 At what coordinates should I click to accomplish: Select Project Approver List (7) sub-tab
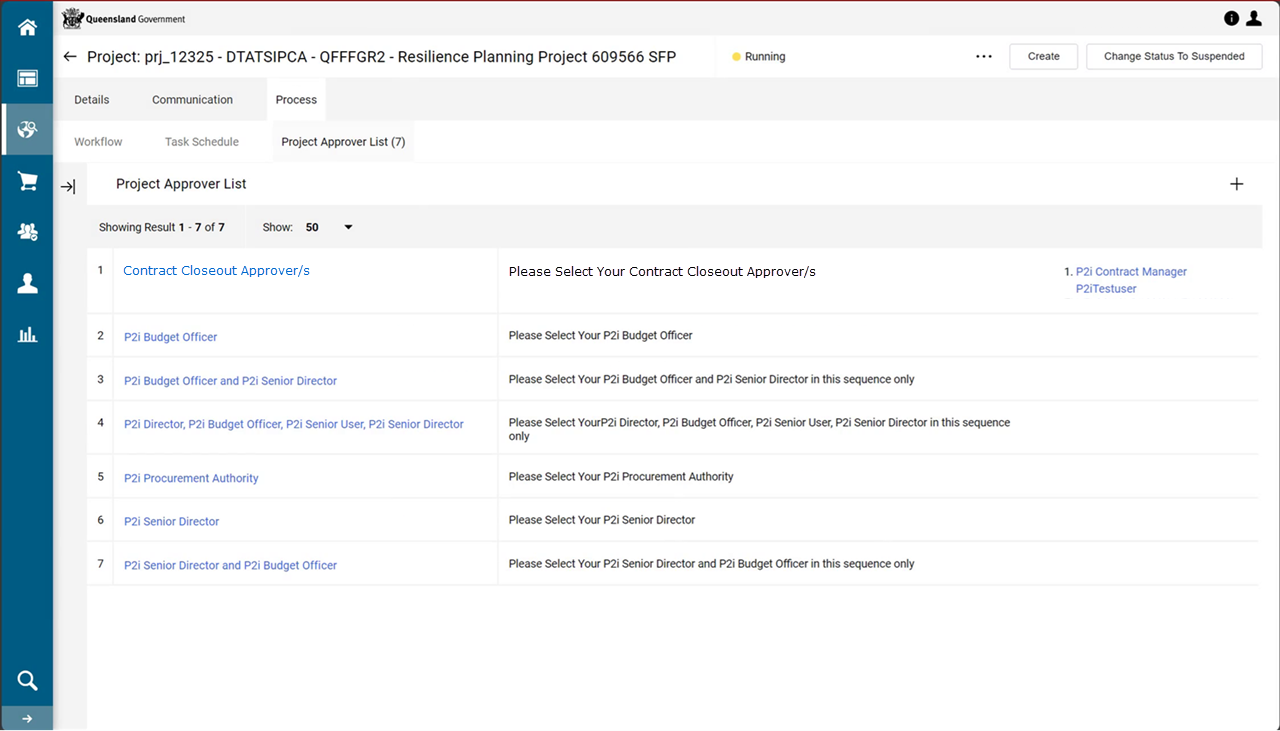pyautogui.click(x=343, y=142)
